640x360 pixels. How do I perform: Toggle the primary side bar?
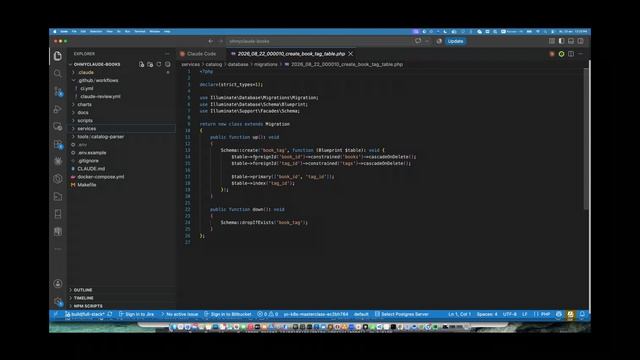(x=562, y=41)
